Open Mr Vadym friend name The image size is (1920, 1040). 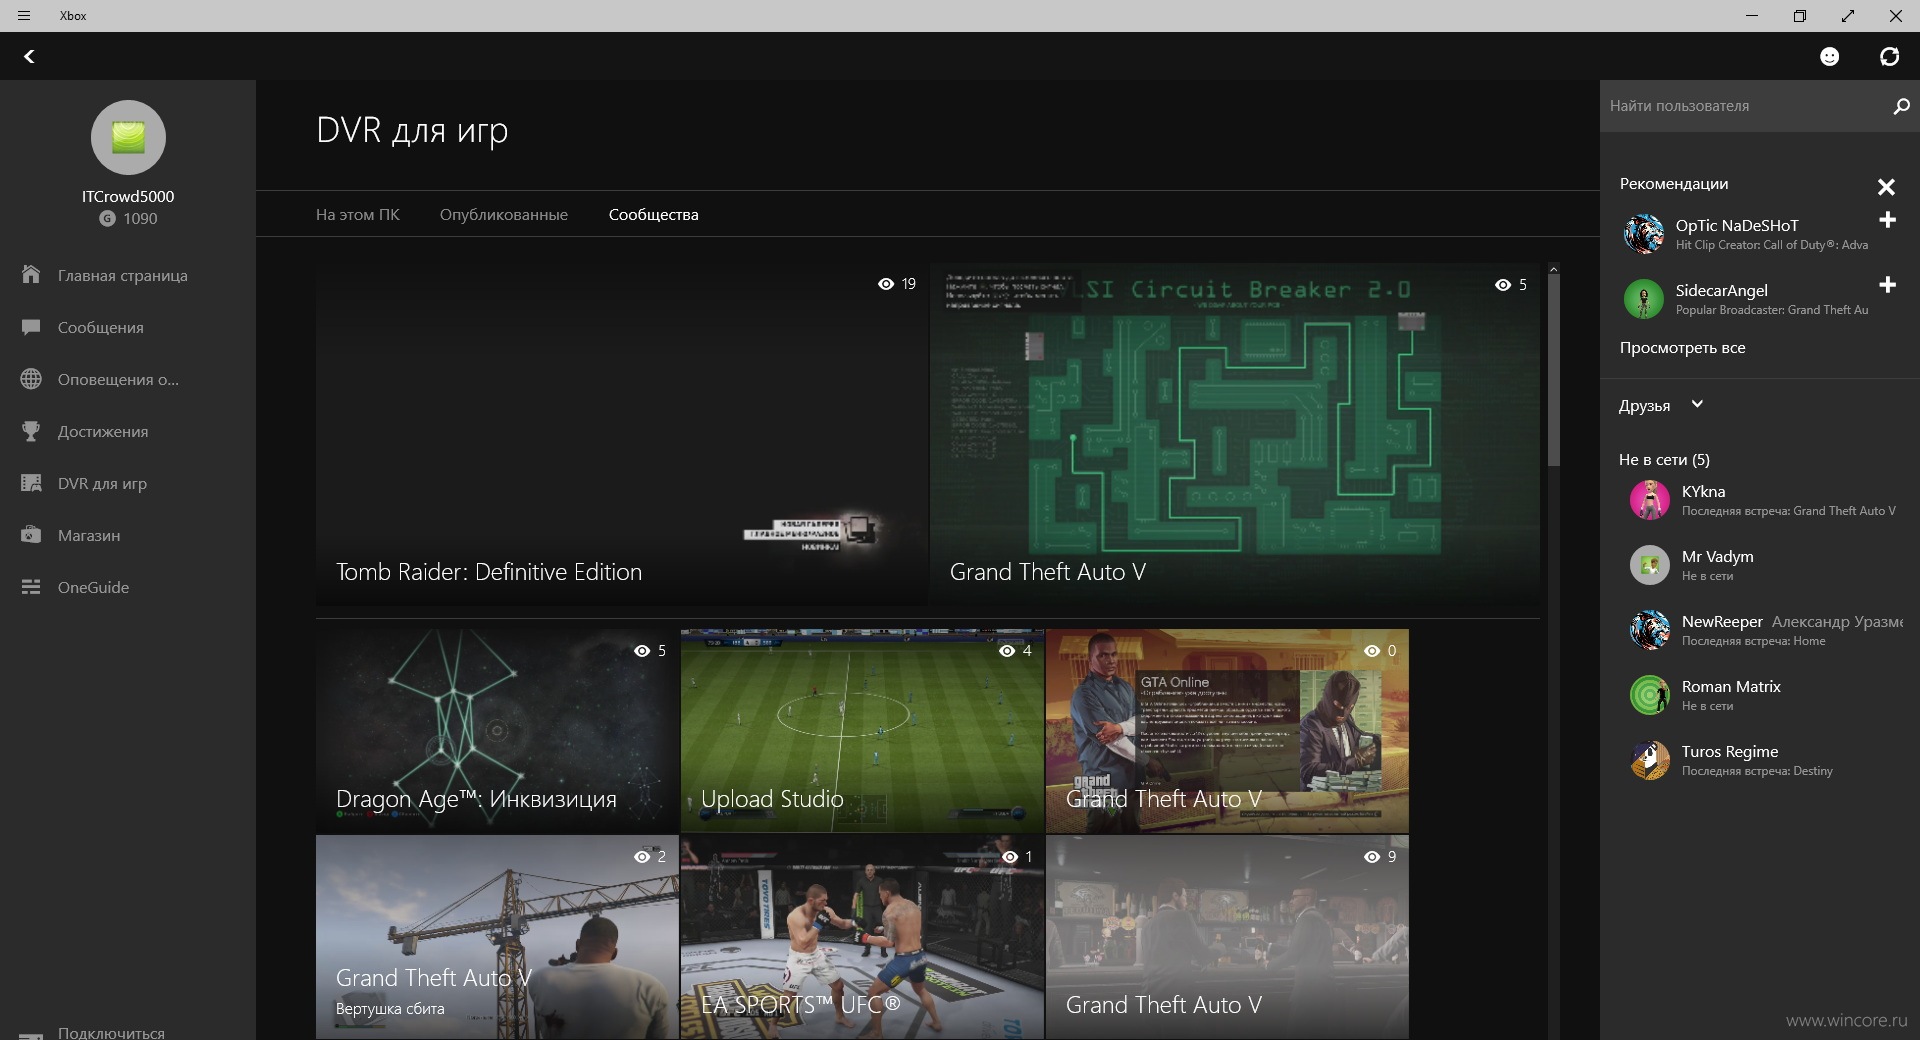[1717, 557]
